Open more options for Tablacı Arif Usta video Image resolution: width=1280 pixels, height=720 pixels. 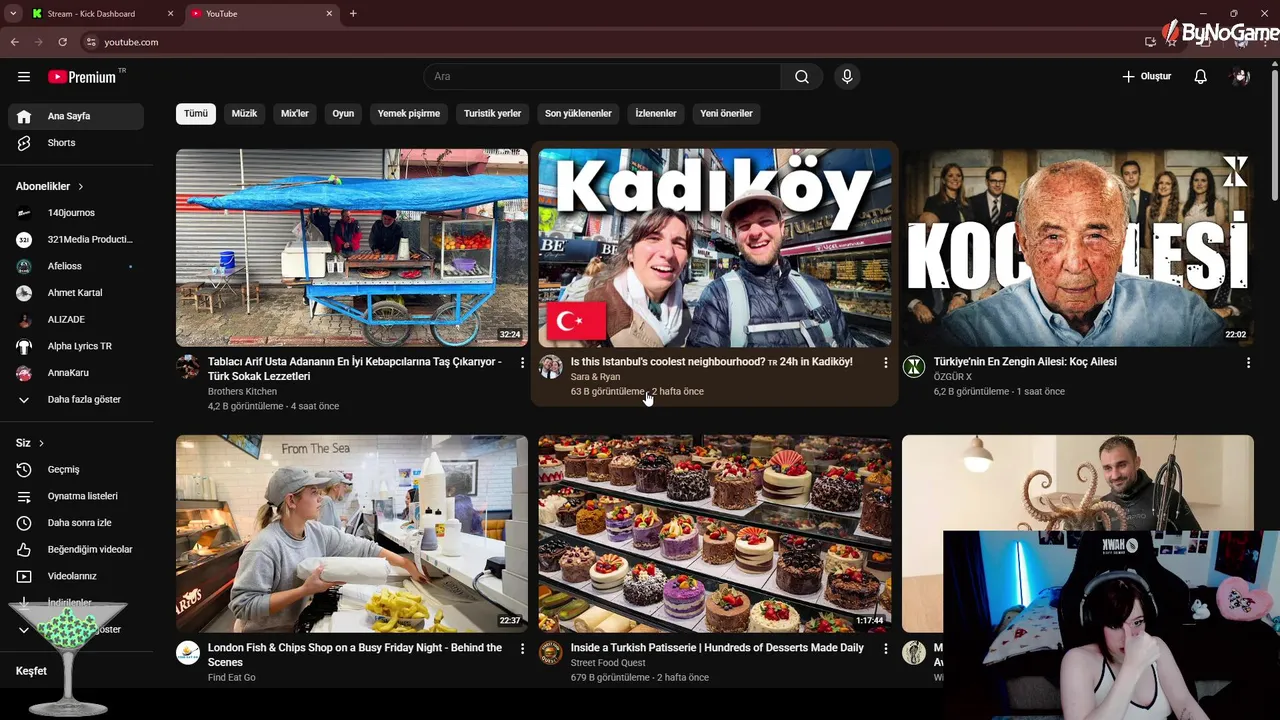tap(522, 363)
